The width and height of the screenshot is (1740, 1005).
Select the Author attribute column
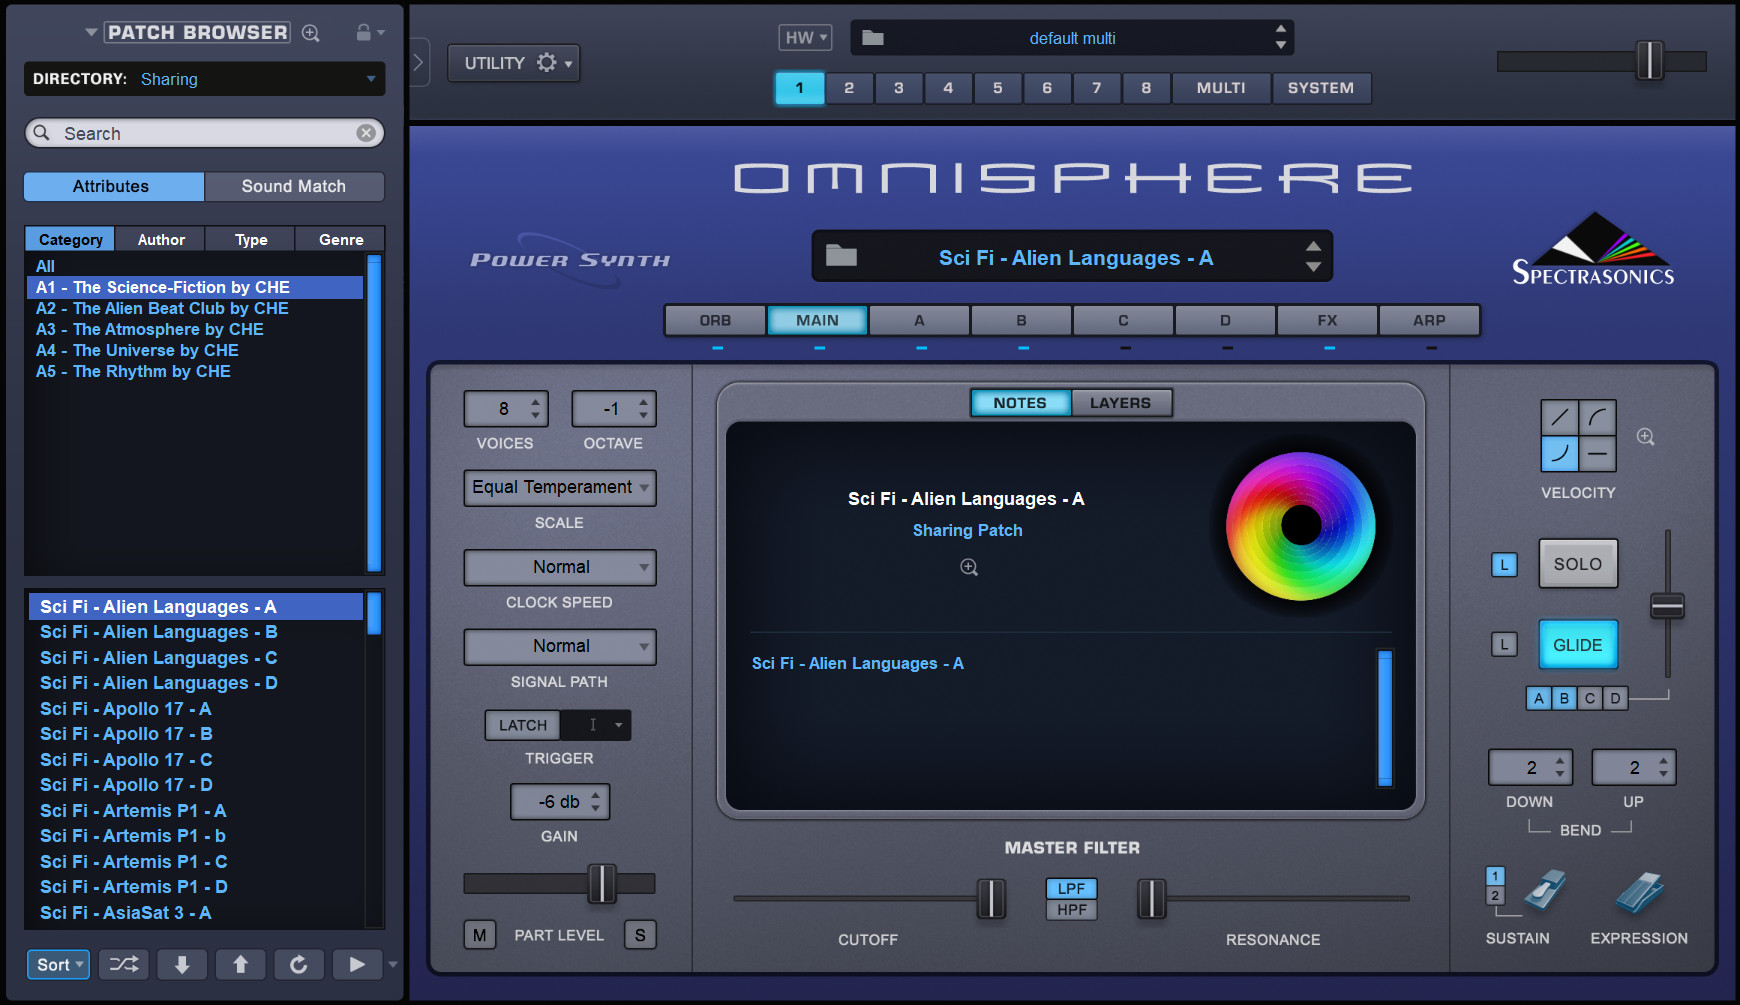click(161, 240)
